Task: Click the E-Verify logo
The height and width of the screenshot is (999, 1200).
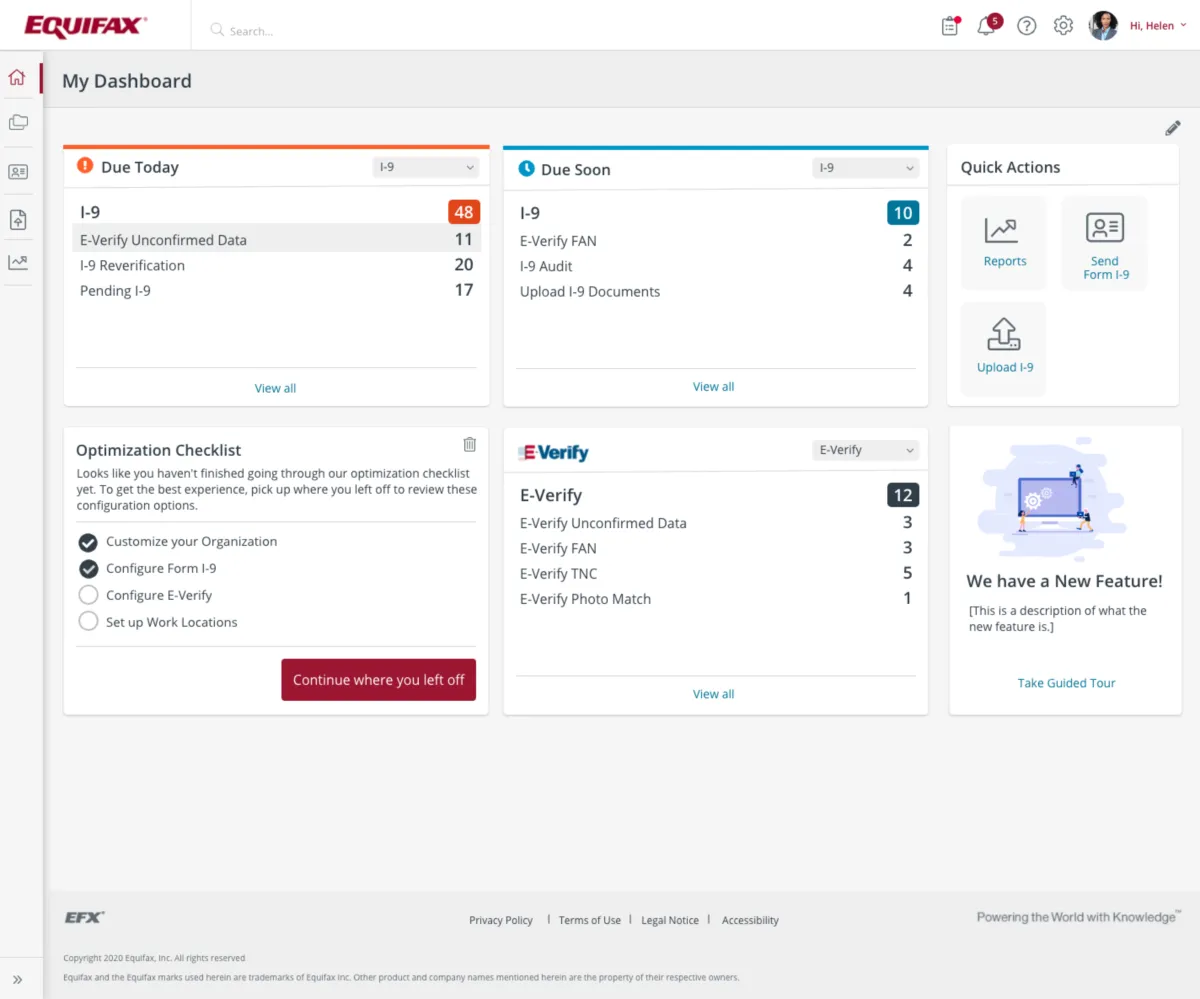Action: tap(553, 452)
